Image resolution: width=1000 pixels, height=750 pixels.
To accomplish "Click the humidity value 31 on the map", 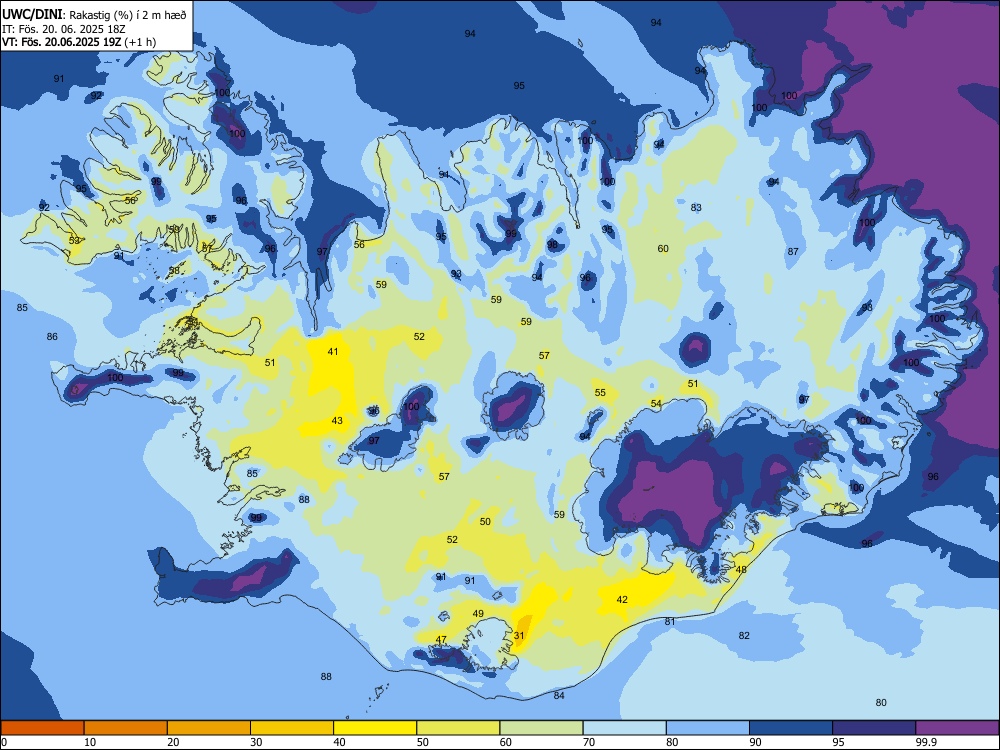I will pos(519,635).
